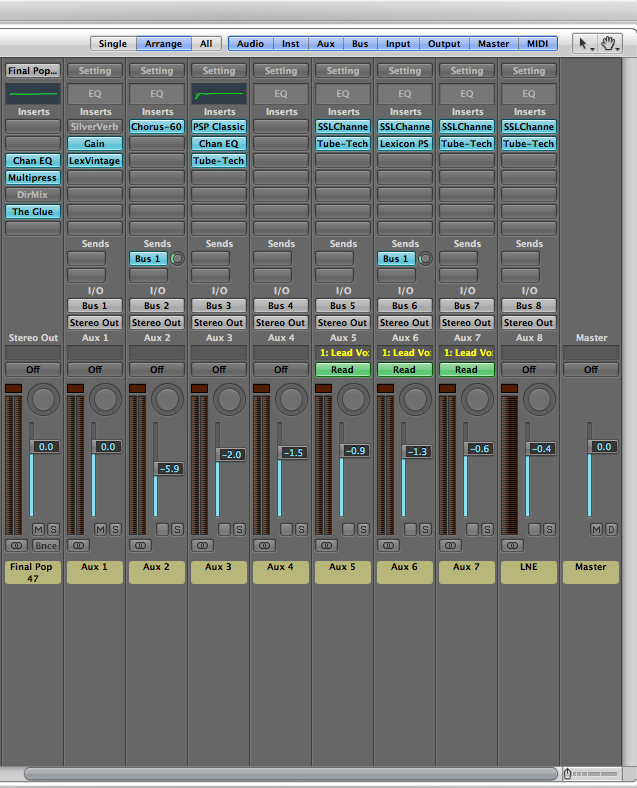Viewport: 637px width, 788px height.
Task: Click the Aux 3 volume fader at -2.0
Action: 232,455
